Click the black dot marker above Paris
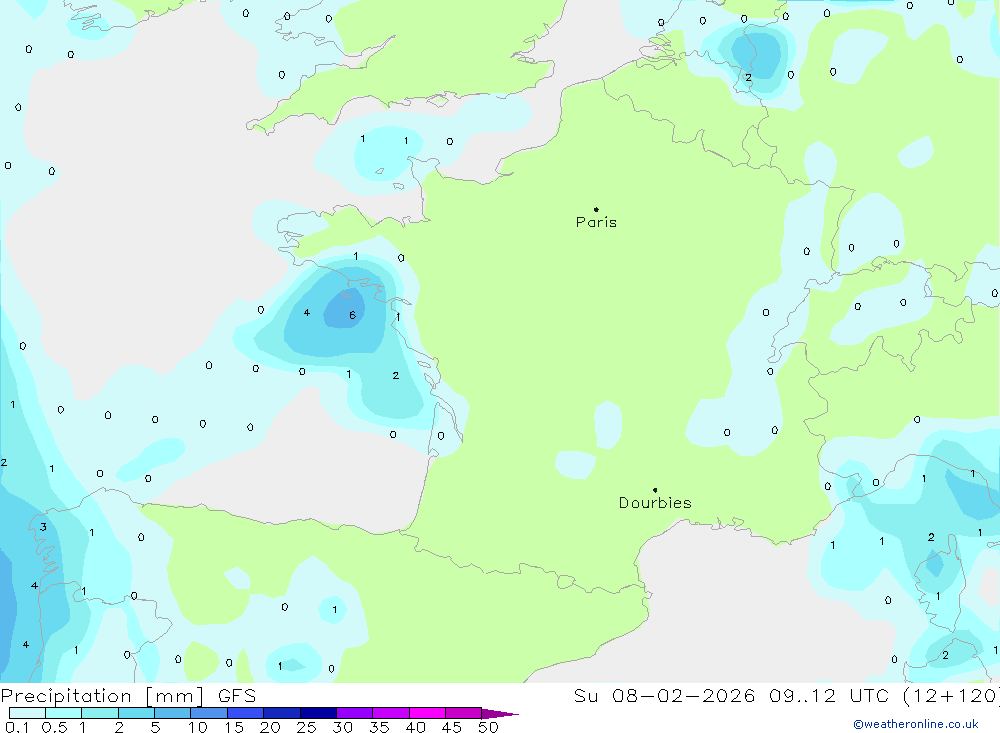 point(596,209)
